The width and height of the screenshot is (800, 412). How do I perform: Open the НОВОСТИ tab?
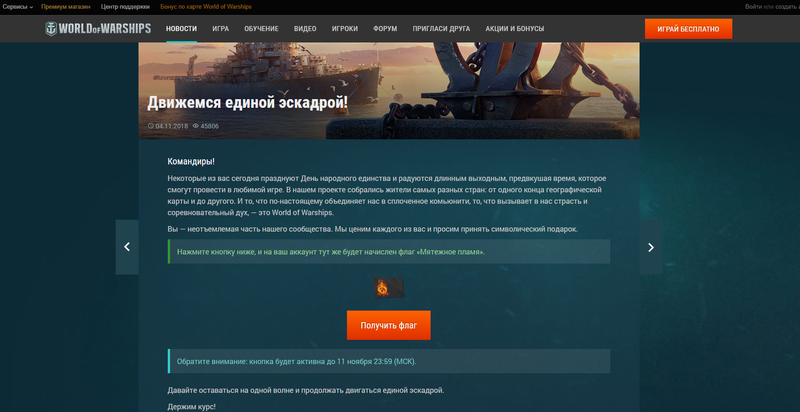point(181,29)
